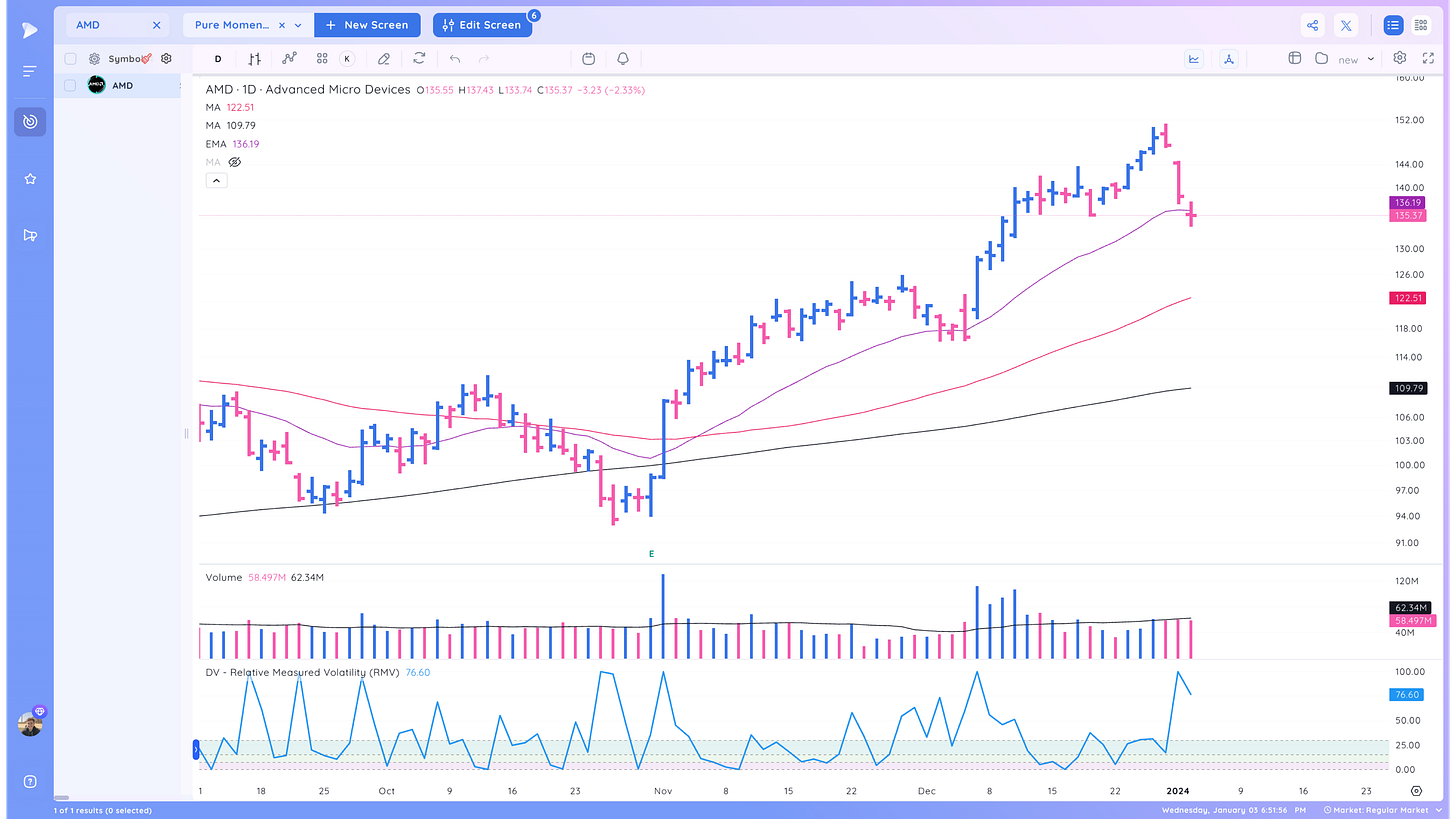Open the user profile avatar
Image resolution: width=1456 pixels, height=819 pixels.
[x=30, y=724]
